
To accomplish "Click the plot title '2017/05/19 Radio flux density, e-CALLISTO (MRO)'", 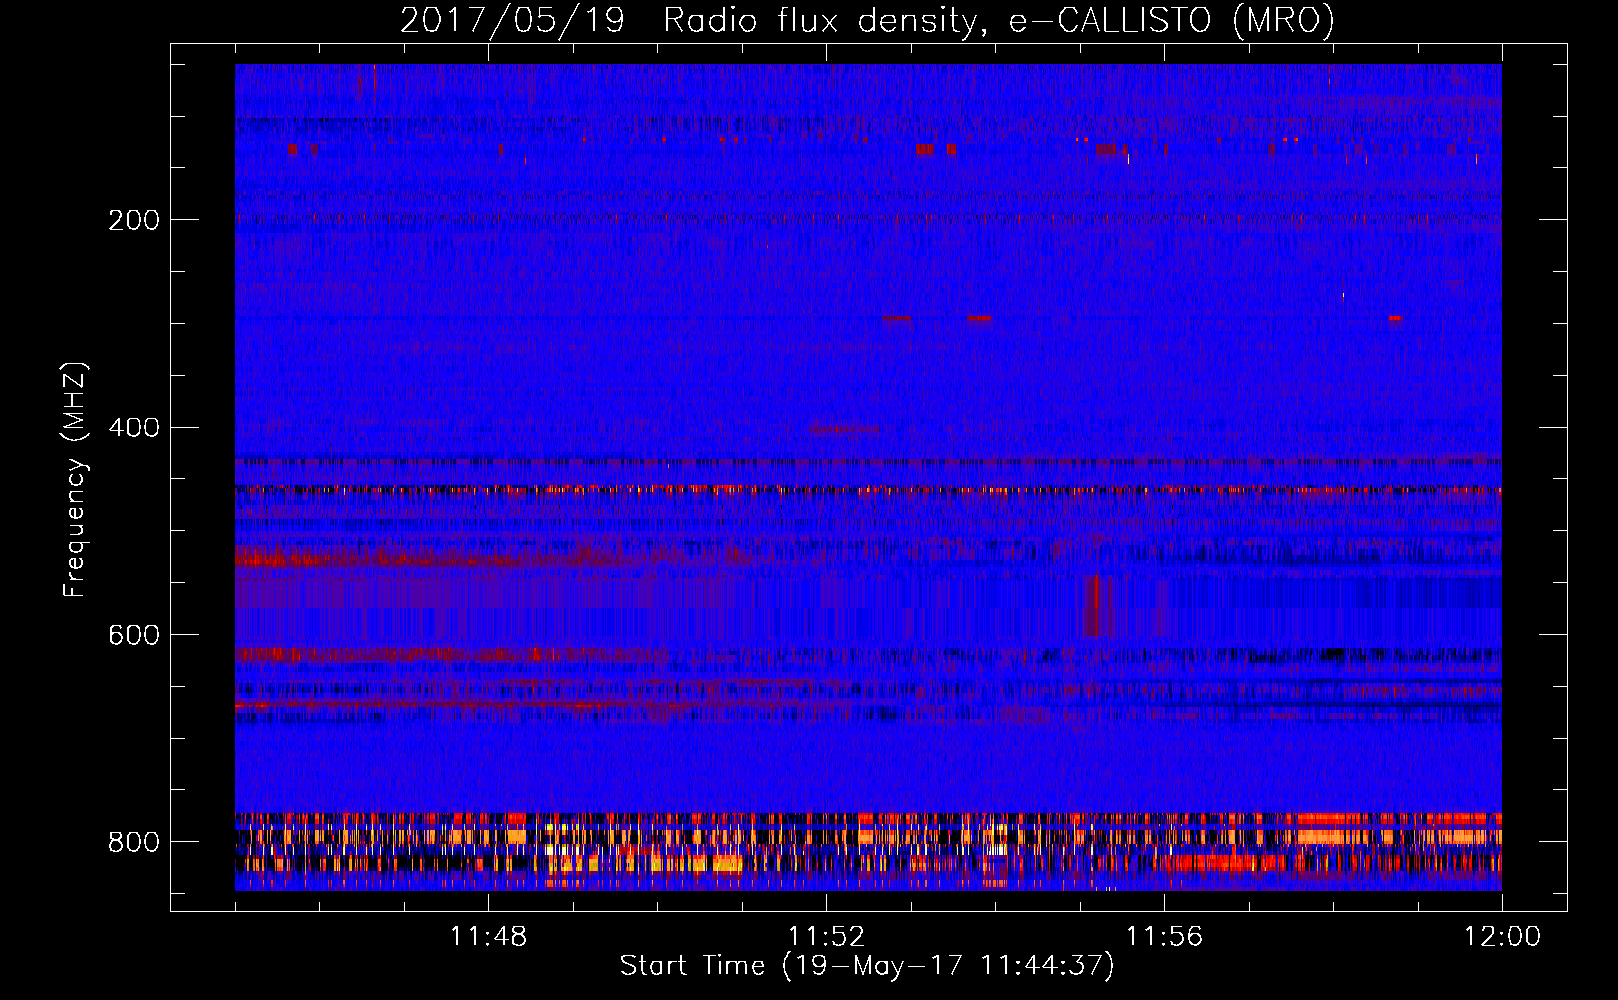I will point(867,21).
